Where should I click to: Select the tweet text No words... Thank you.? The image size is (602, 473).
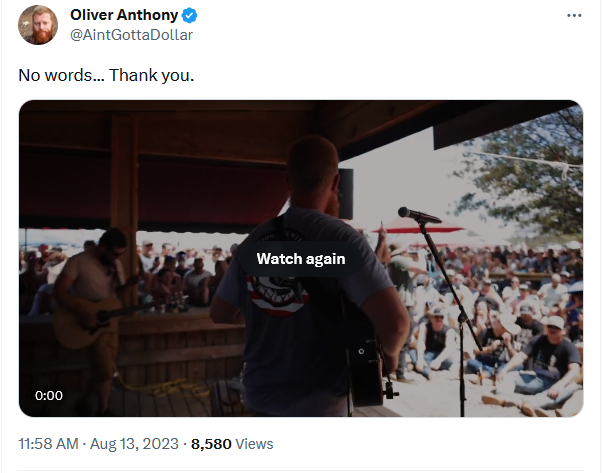[x=106, y=75]
